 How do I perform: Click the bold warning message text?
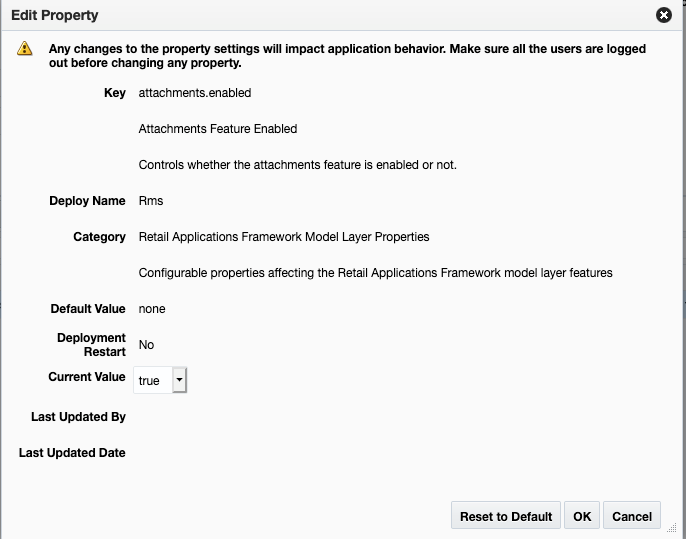[x=346, y=56]
